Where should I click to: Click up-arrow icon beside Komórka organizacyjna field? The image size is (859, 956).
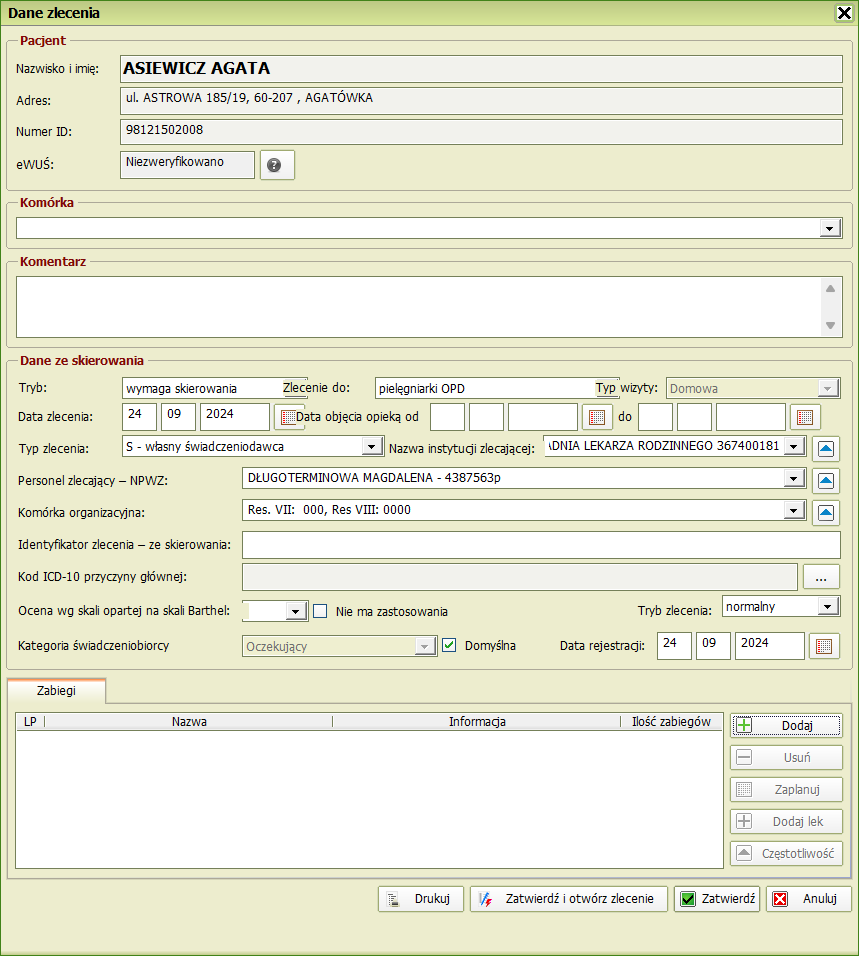click(x=825, y=513)
